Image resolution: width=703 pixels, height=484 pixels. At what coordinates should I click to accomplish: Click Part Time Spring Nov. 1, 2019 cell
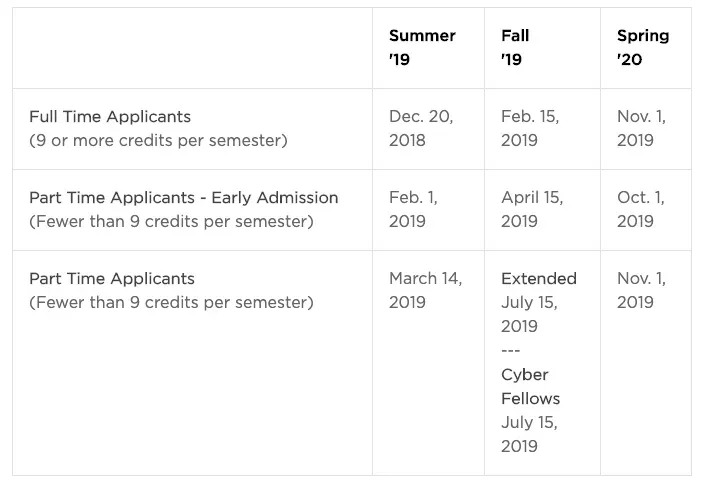641,290
